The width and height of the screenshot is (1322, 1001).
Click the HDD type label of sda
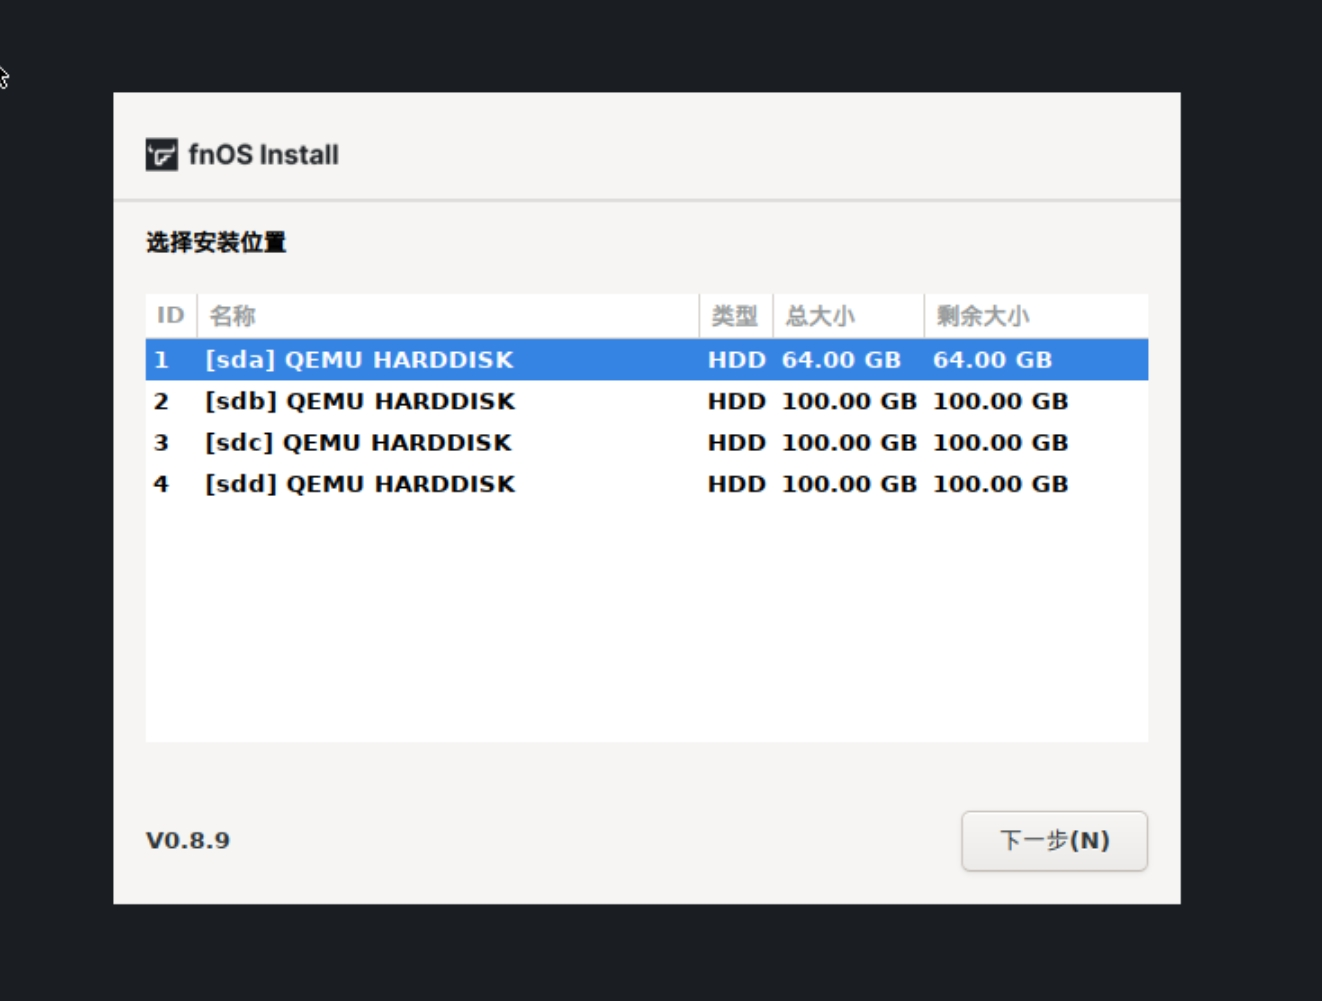737,360
